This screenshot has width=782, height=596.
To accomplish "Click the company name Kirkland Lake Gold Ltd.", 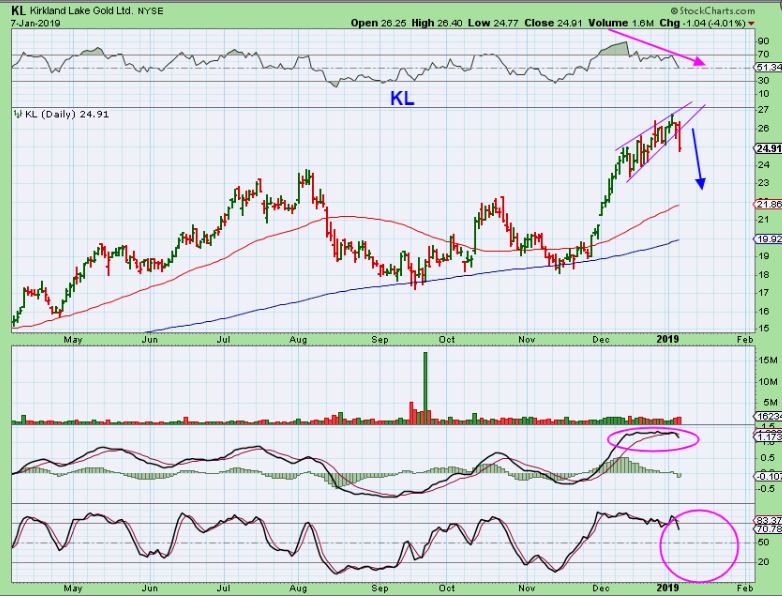I will coord(84,11).
